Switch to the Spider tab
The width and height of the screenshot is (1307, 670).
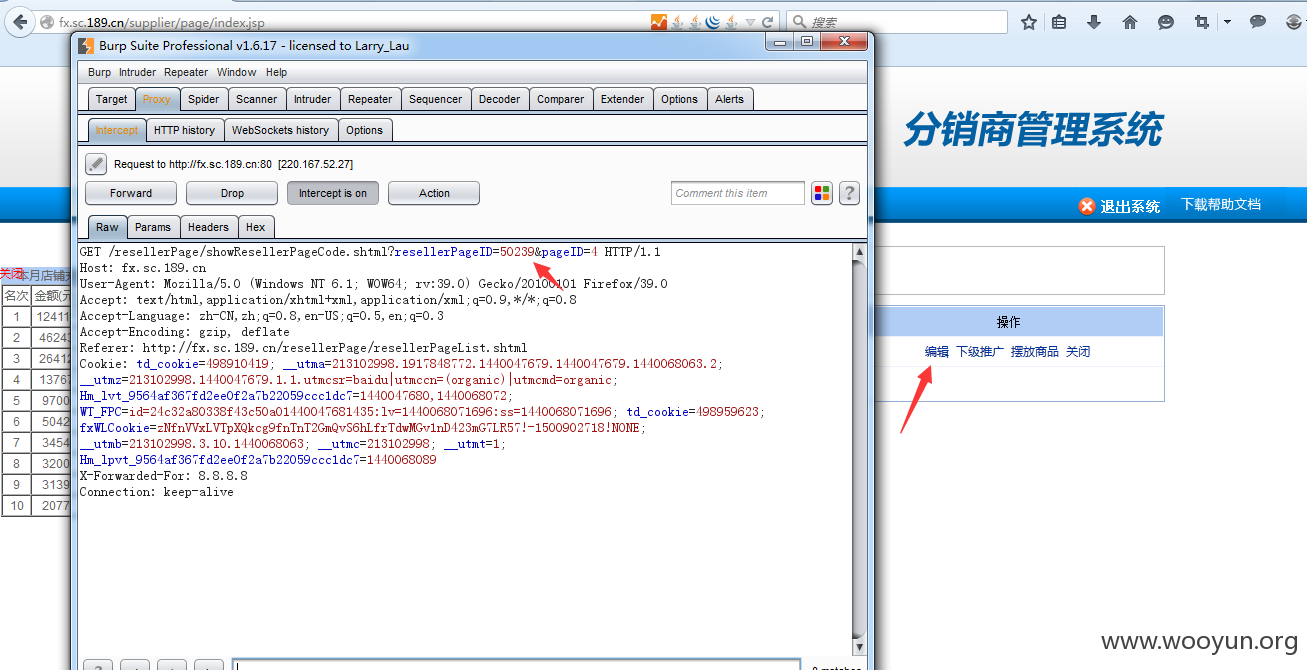pyautogui.click(x=204, y=99)
